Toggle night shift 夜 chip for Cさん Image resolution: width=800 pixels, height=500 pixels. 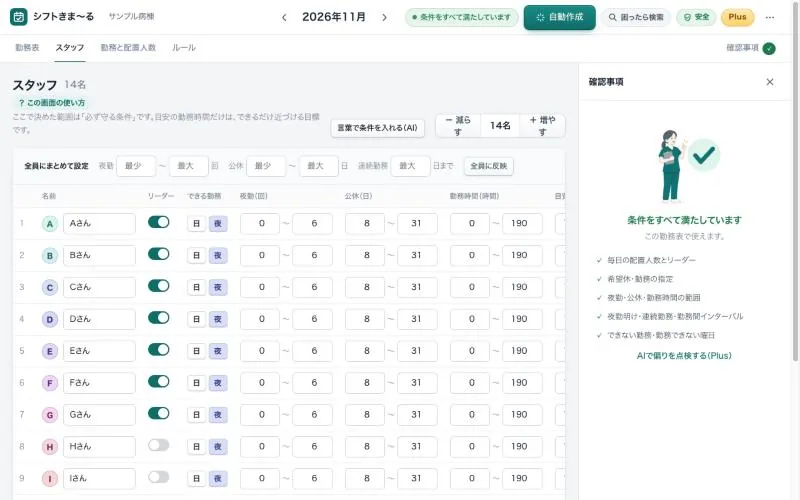coord(218,287)
